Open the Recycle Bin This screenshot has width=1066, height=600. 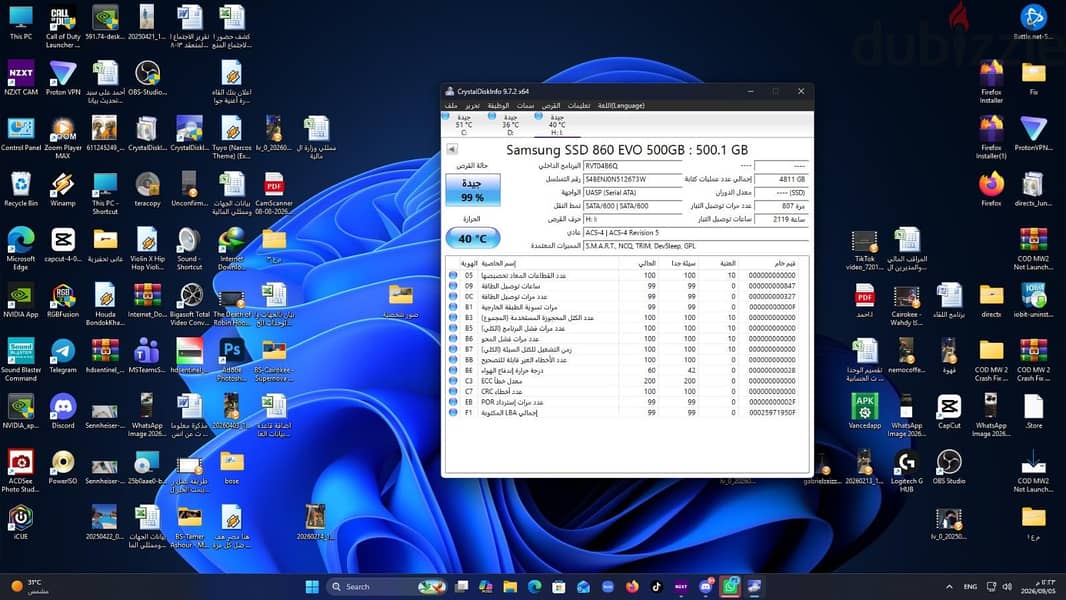[x=20, y=189]
